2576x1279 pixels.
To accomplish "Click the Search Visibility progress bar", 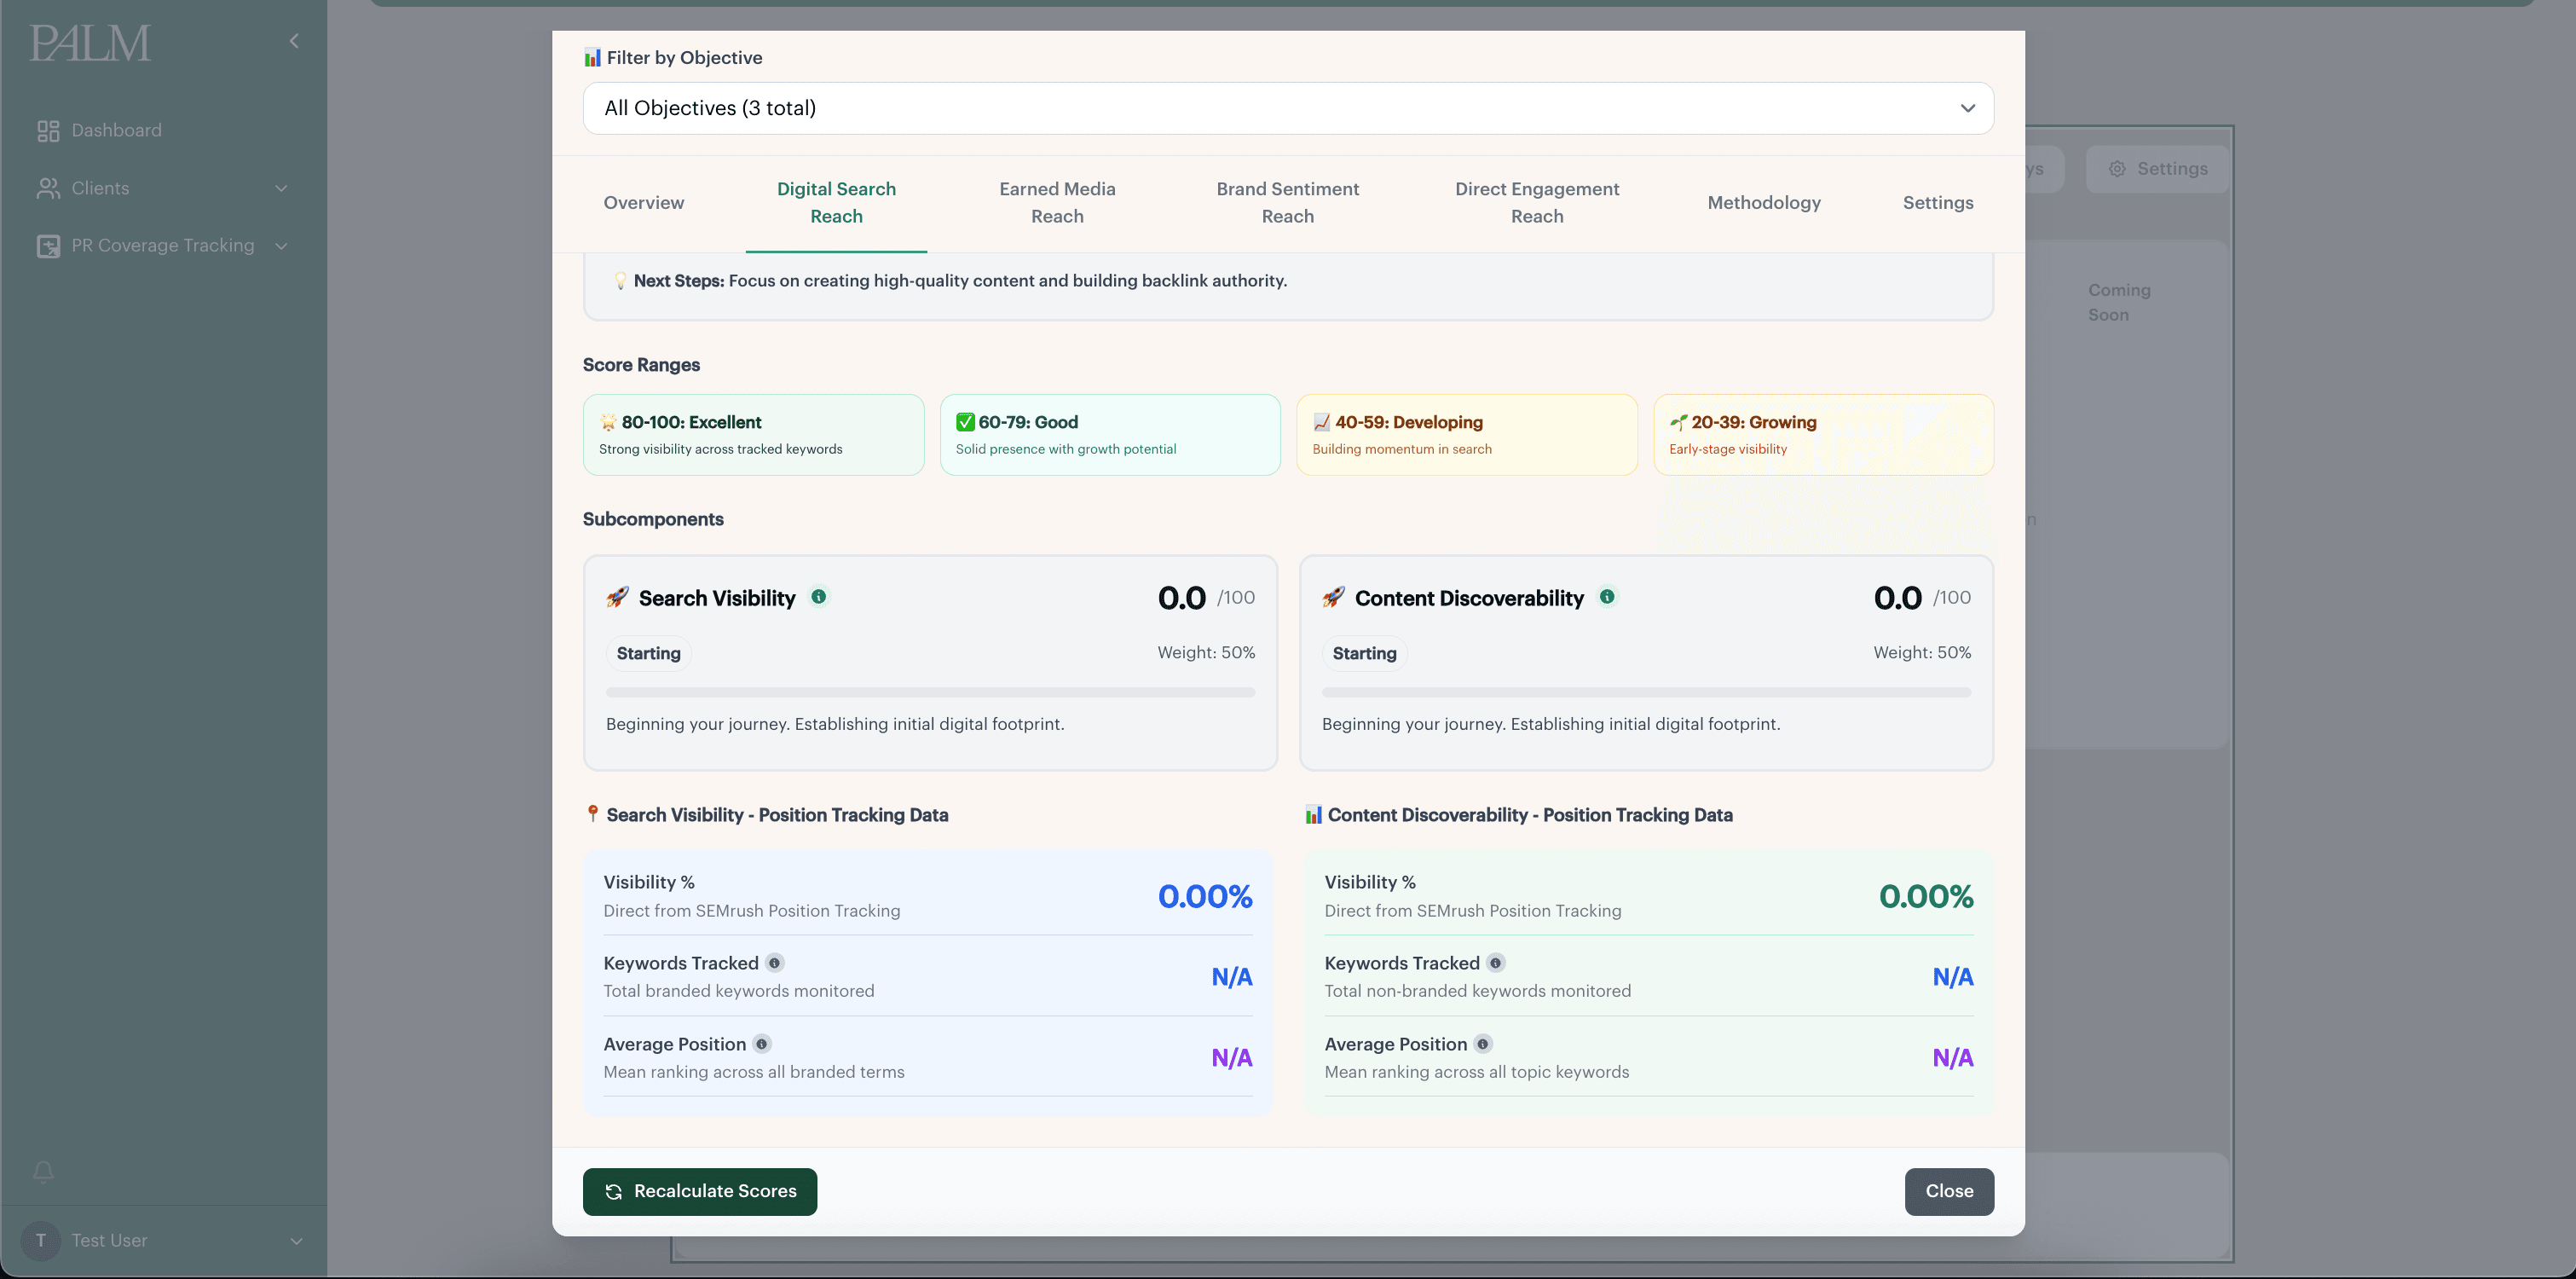I will coord(930,692).
